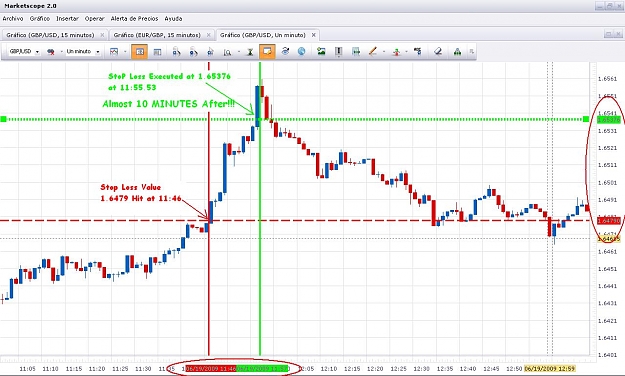This screenshot has height=376, width=625.
Task: Click the hourglass icon in toolbar
Action: coord(250,52)
